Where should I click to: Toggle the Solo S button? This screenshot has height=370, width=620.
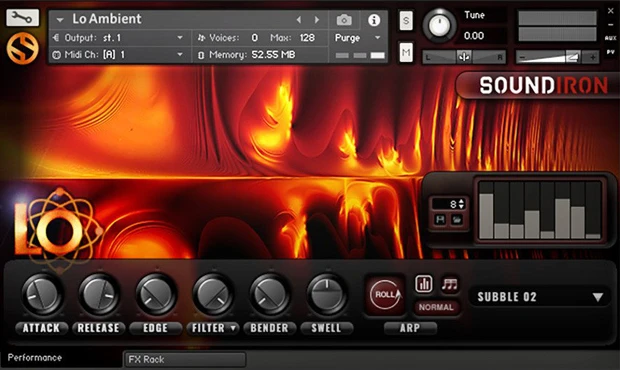click(406, 20)
